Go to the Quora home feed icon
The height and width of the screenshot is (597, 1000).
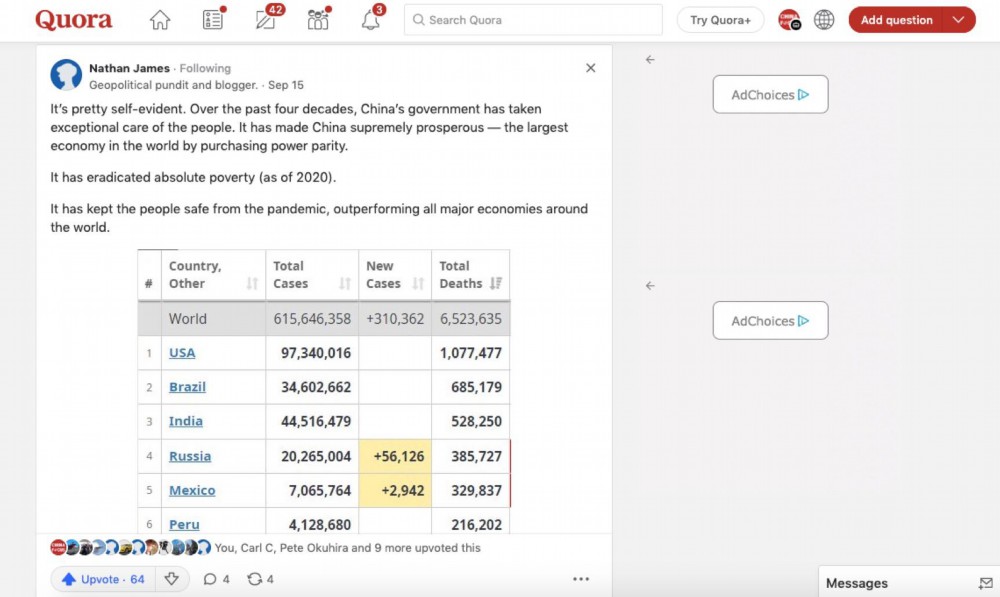pyautogui.click(x=160, y=20)
